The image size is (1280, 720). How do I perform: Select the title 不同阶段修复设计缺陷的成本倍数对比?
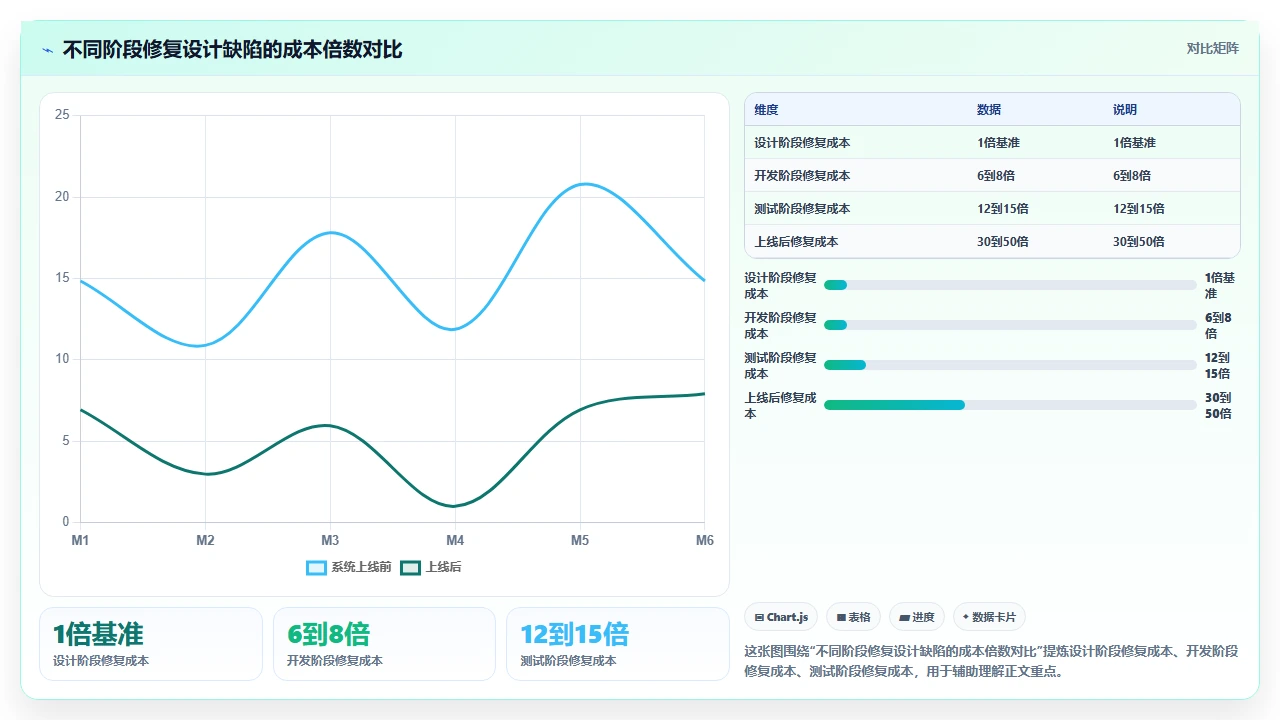(232, 50)
